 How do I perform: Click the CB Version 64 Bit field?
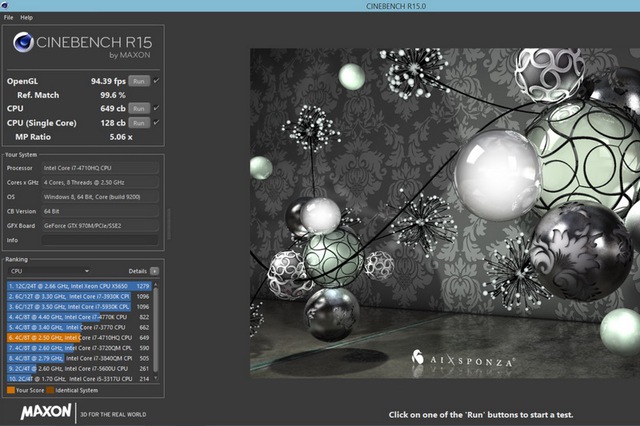(x=100, y=211)
